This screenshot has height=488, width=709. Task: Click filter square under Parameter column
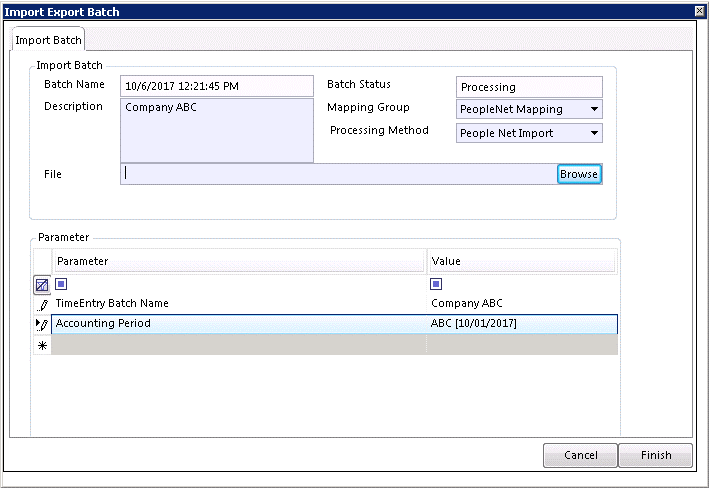click(x=61, y=284)
